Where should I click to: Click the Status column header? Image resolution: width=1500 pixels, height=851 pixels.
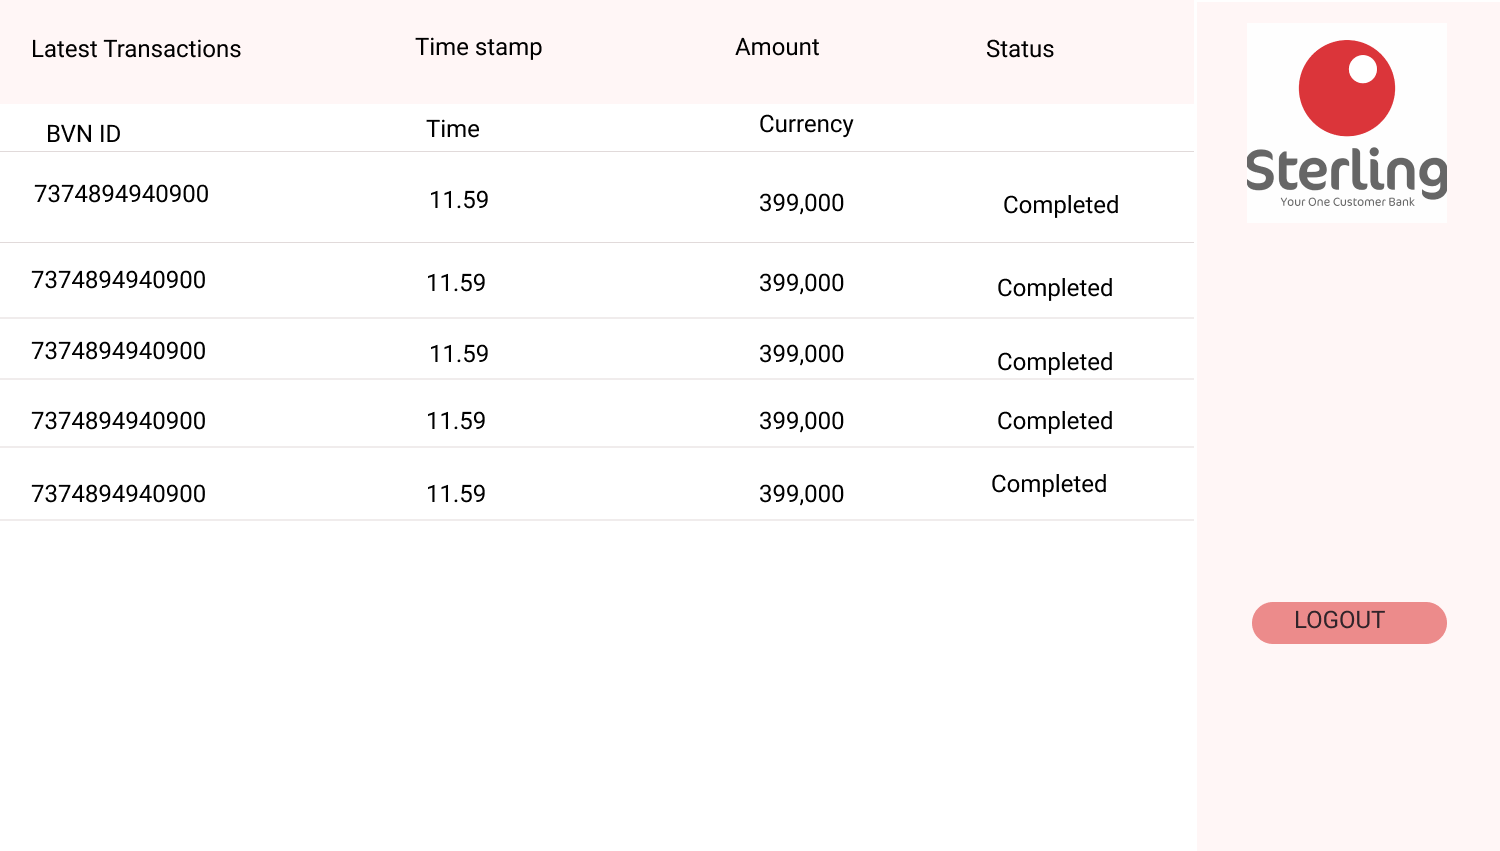point(1020,49)
